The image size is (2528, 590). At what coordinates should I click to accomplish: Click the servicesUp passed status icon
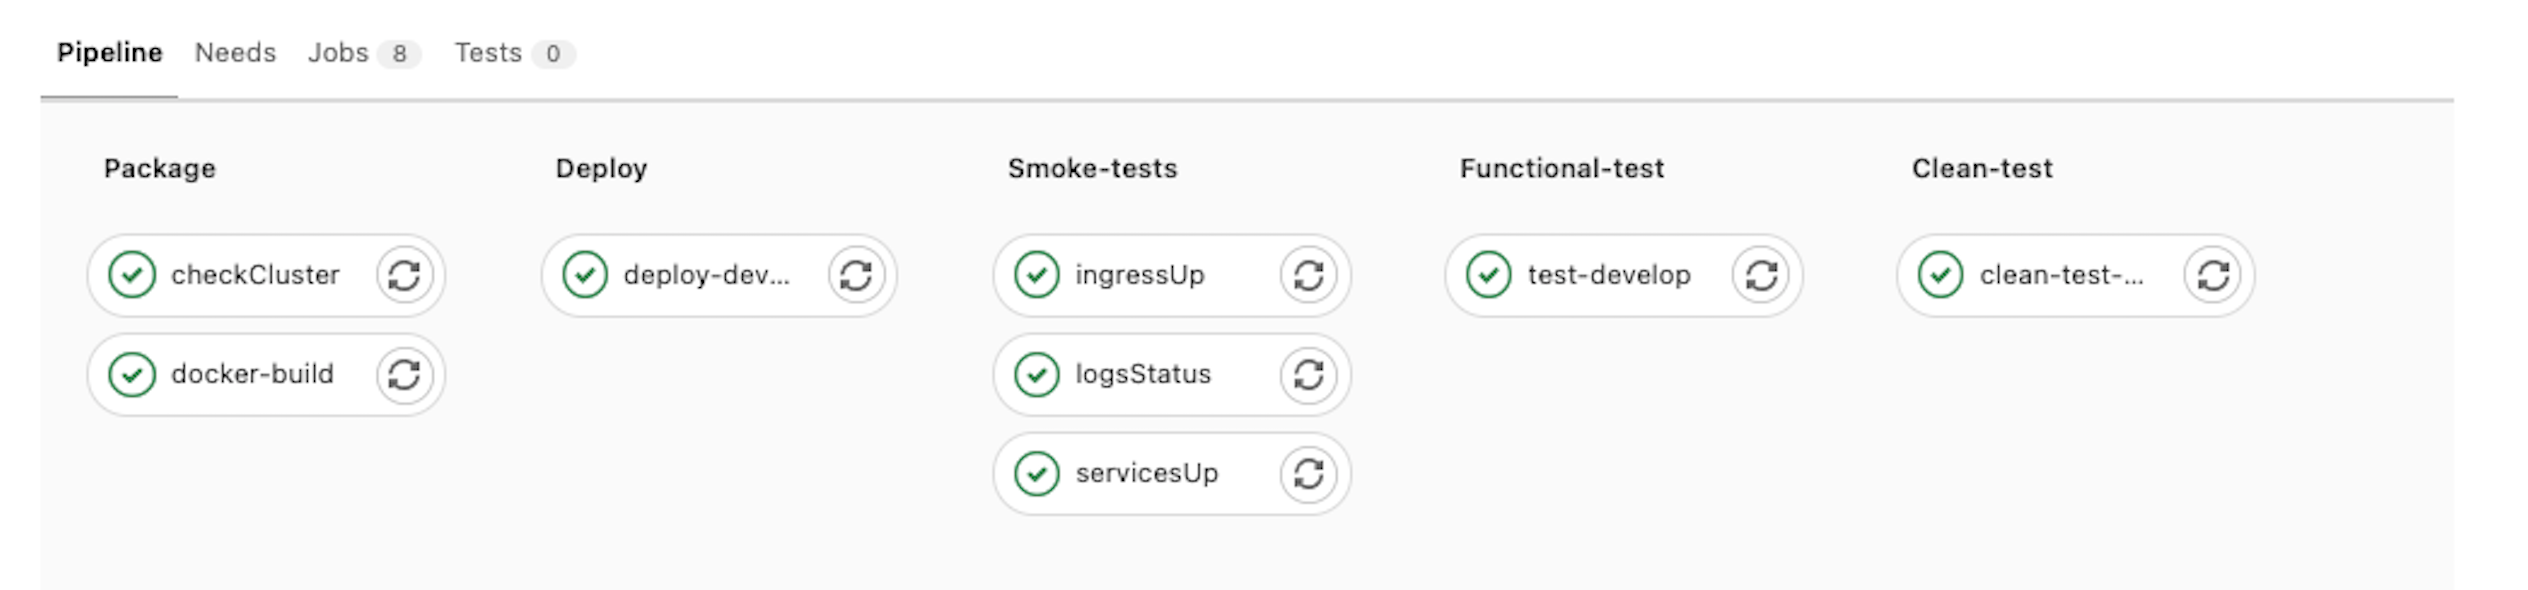pos(1037,473)
